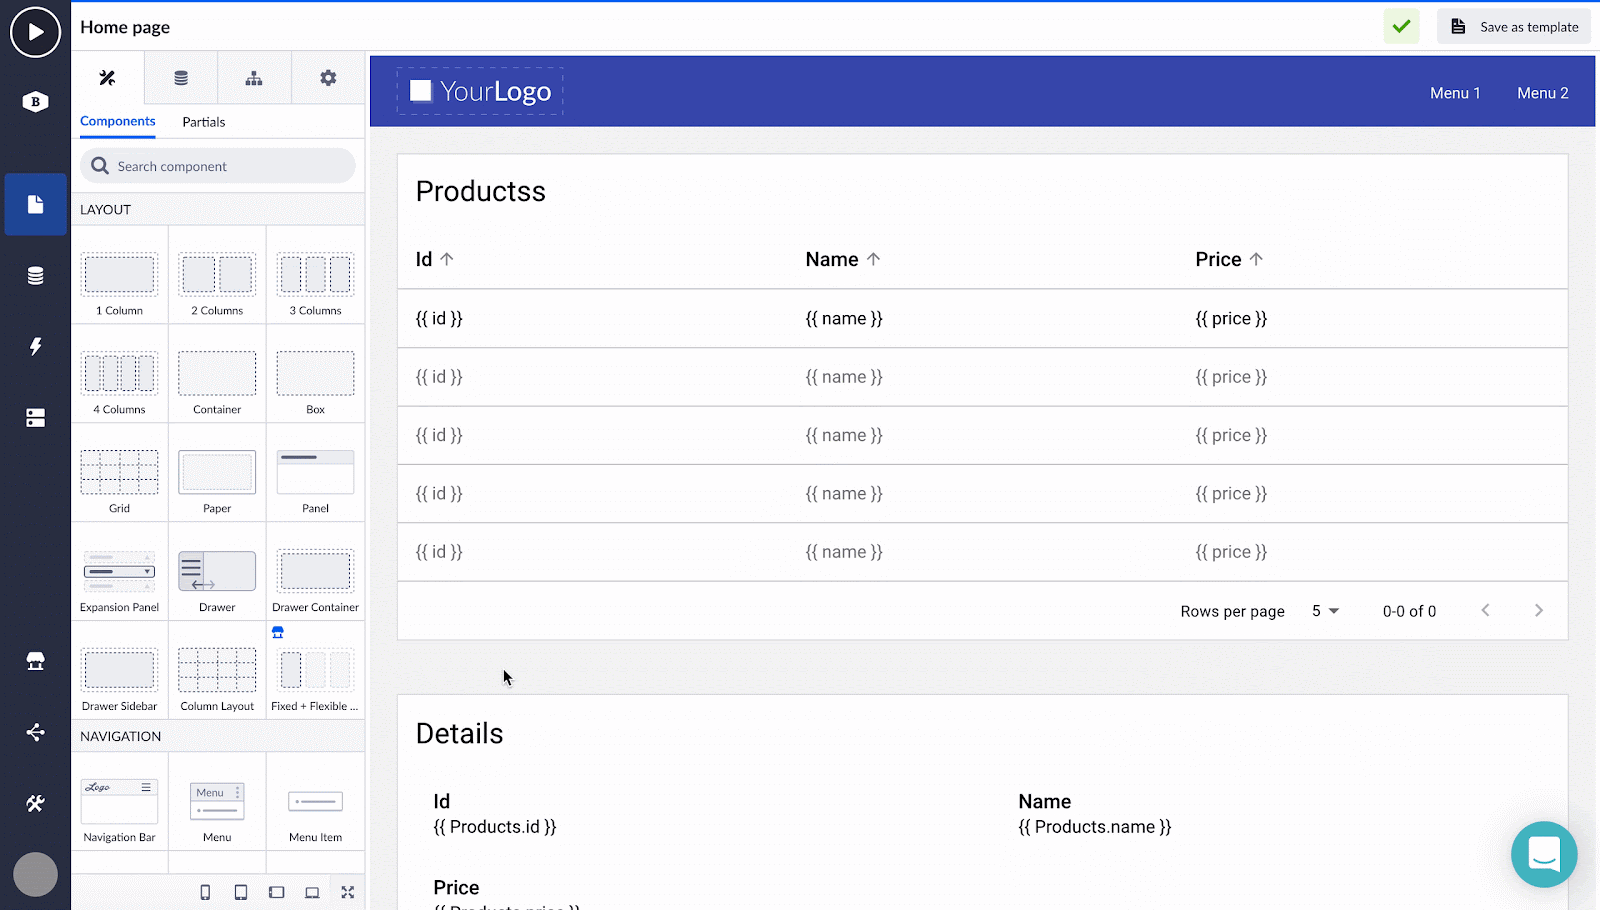The image size is (1600, 910).
Task: Select the {{ Products.id }} value
Action: point(495,827)
